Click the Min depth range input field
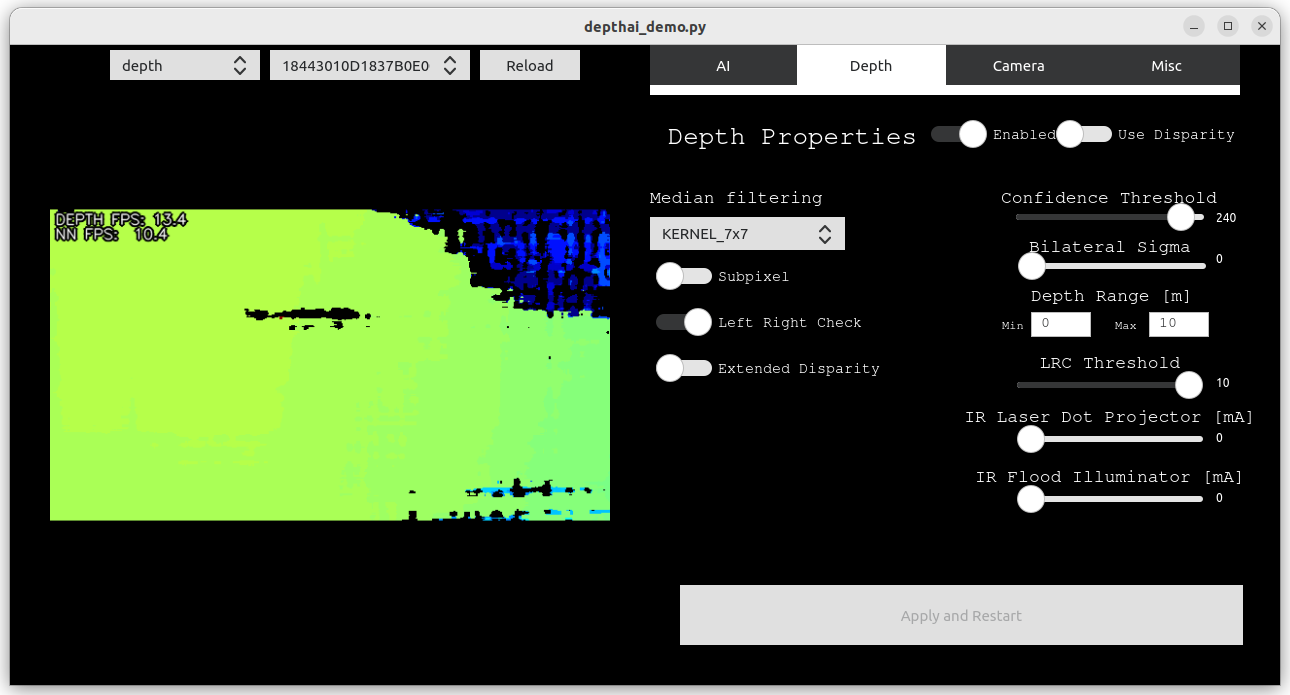 (x=1060, y=324)
